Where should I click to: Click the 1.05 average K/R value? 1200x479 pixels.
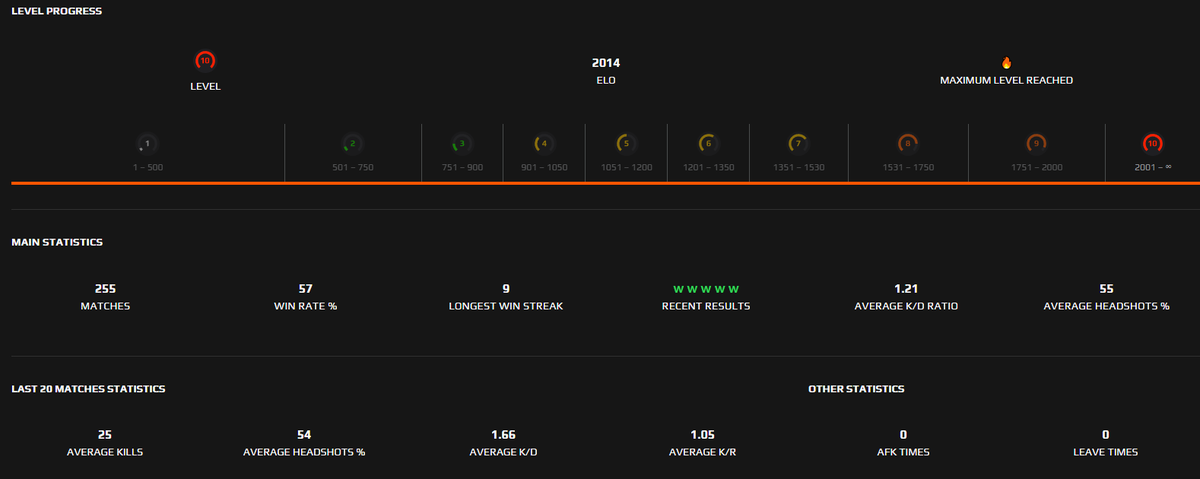[x=704, y=434]
